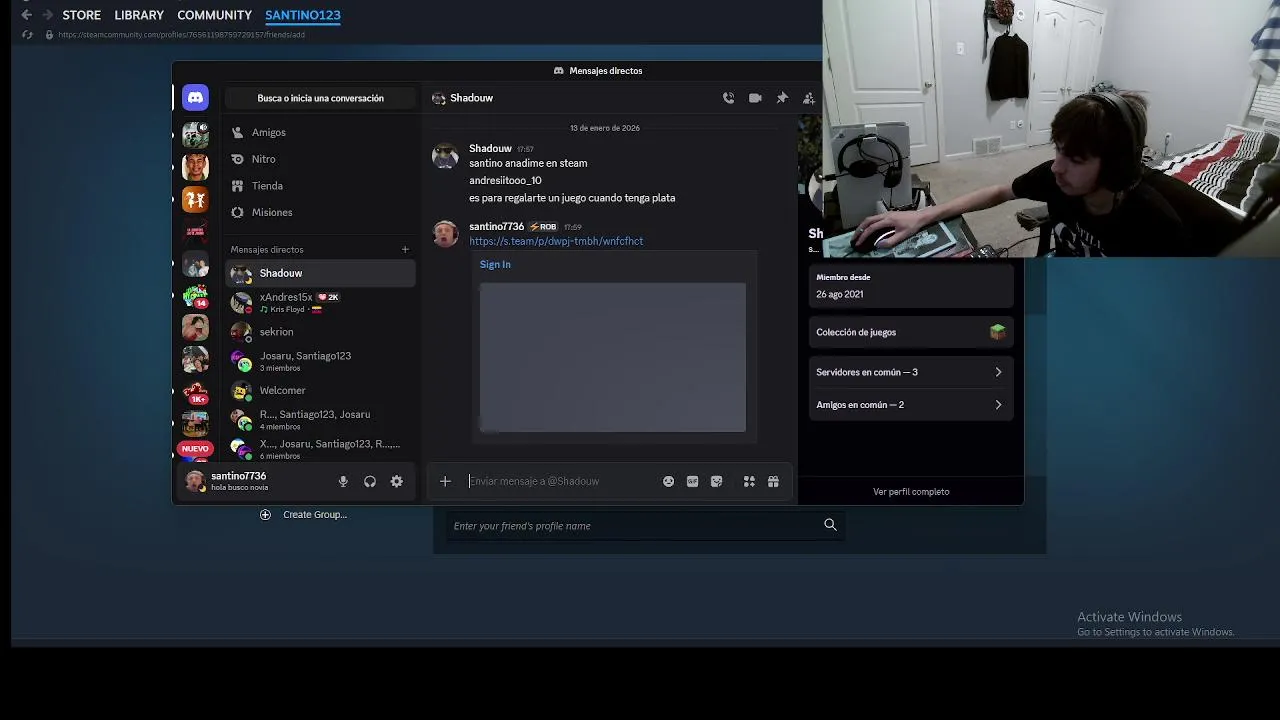This screenshot has height=720, width=1280.
Task: Open the sticker picker
Action: coord(716,481)
